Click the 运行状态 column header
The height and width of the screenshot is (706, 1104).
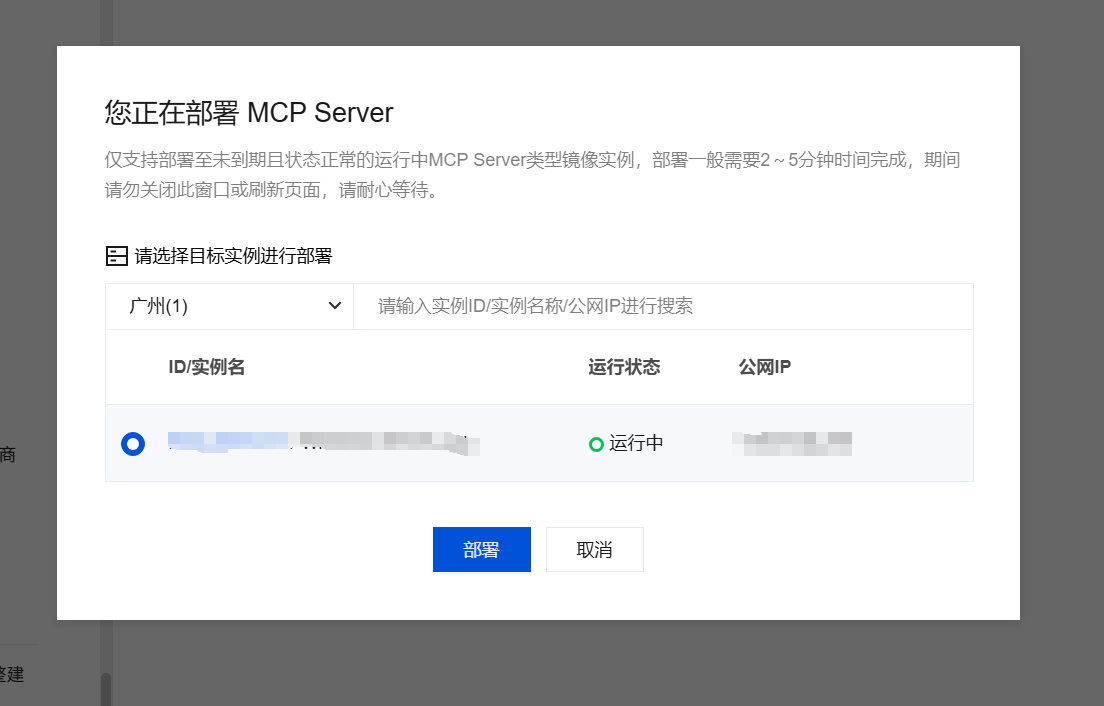point(624,367)
